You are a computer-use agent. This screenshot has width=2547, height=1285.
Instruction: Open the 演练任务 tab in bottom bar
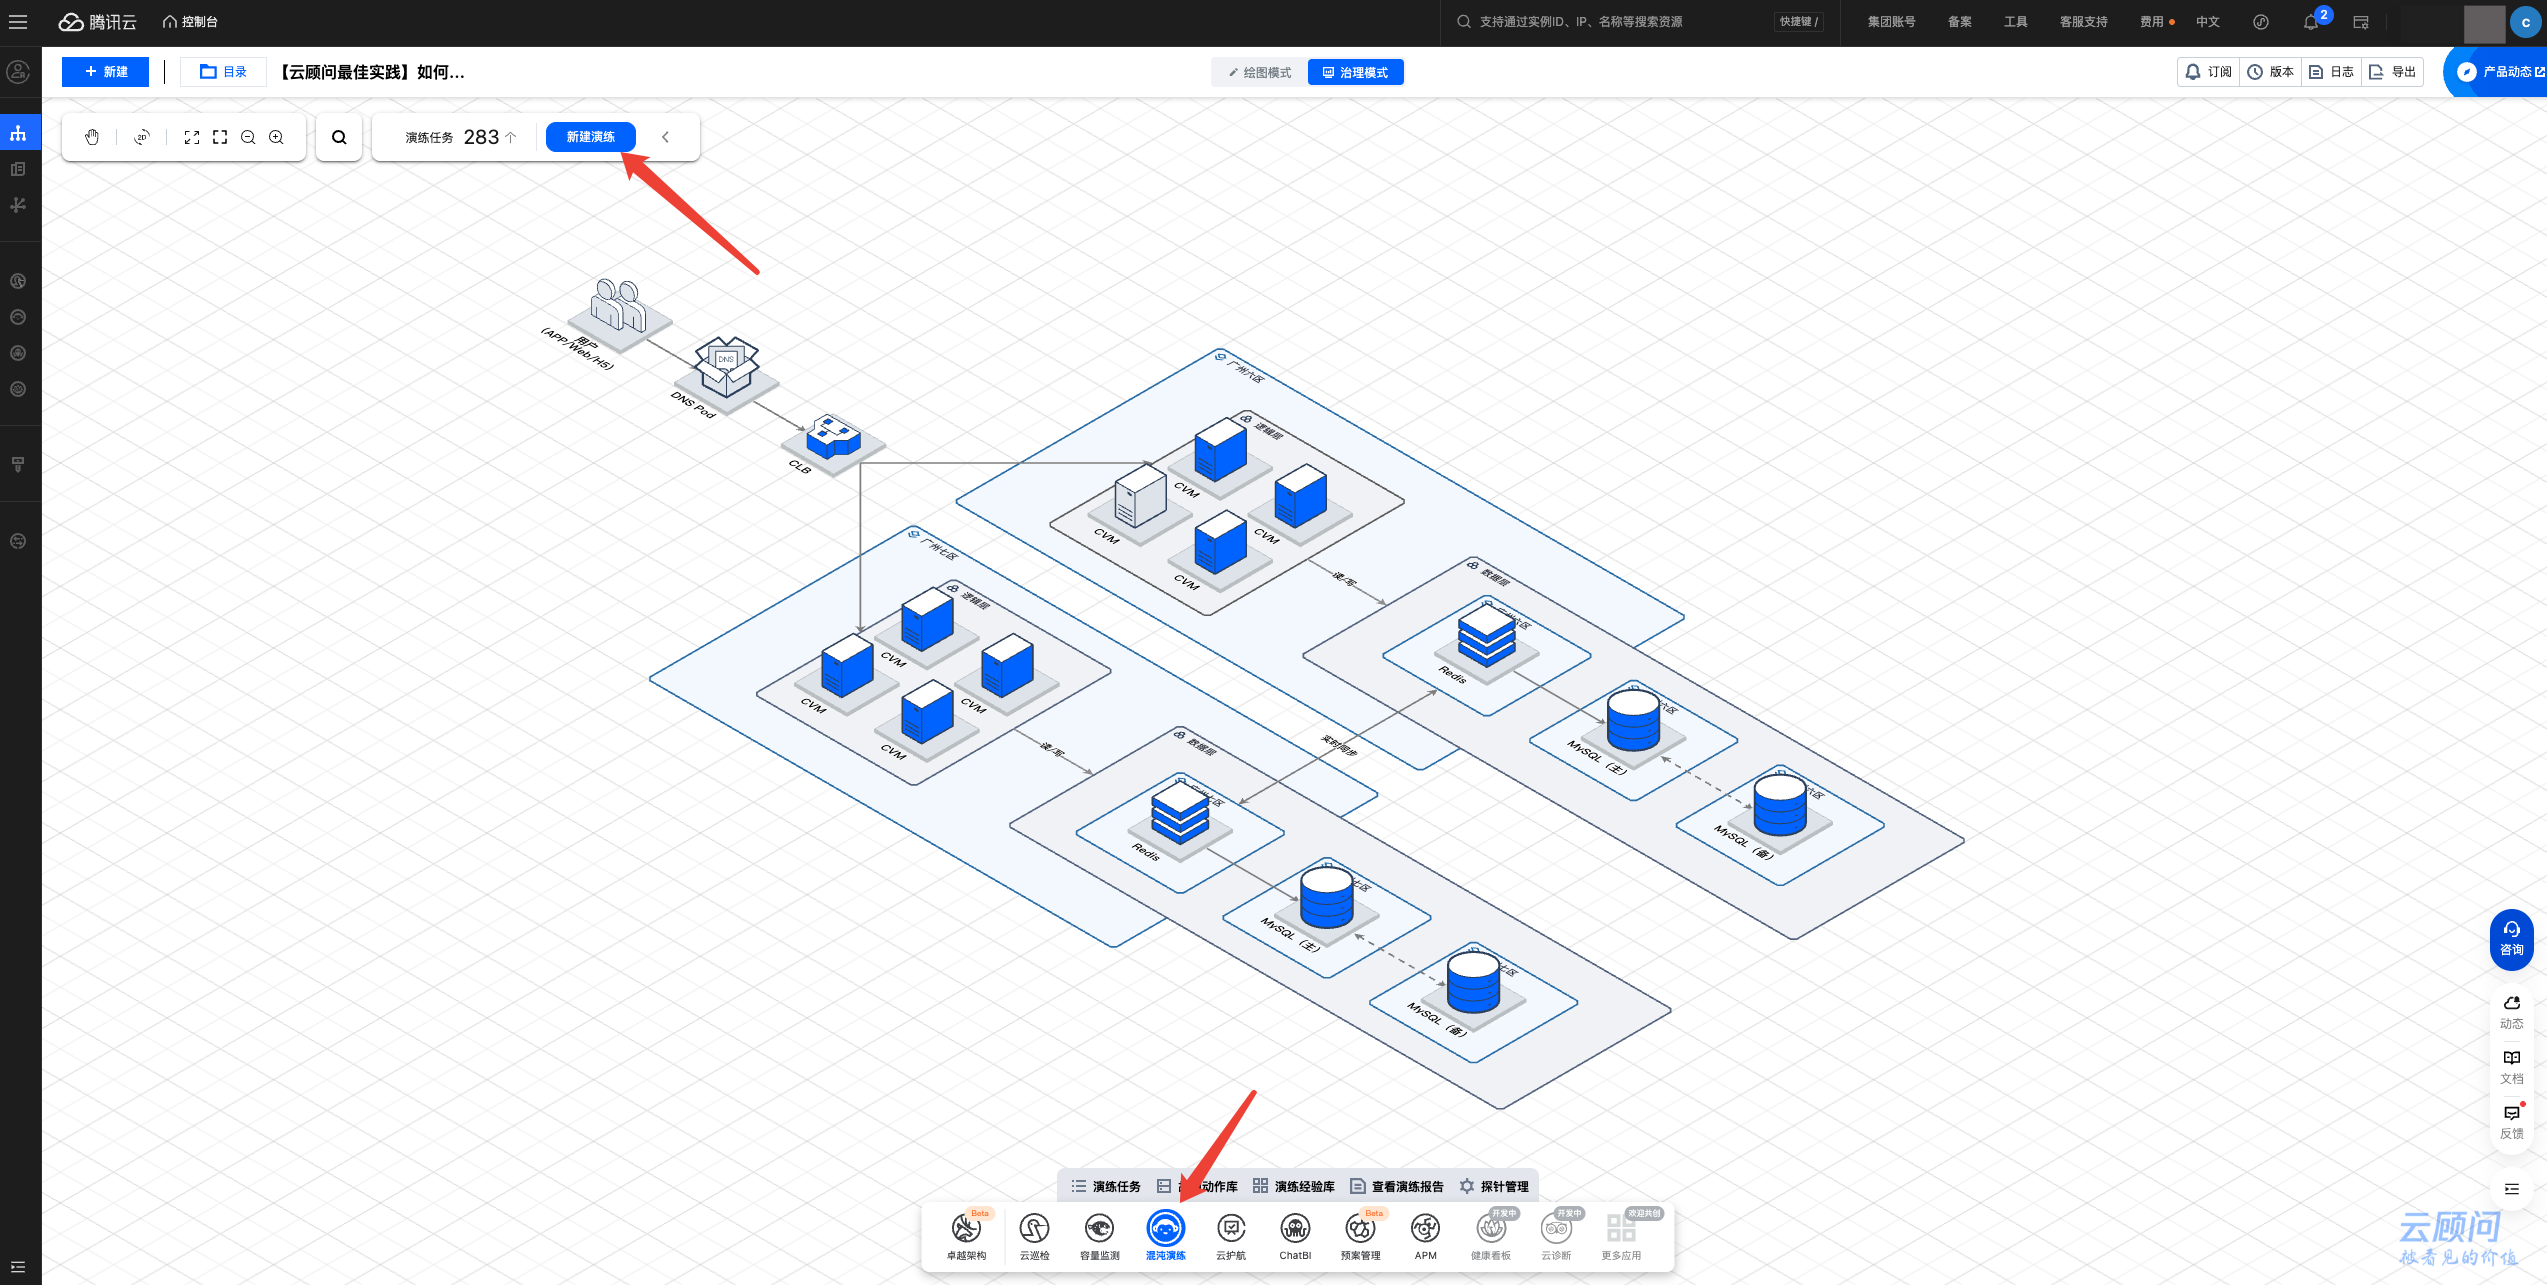[1106, 1186]
